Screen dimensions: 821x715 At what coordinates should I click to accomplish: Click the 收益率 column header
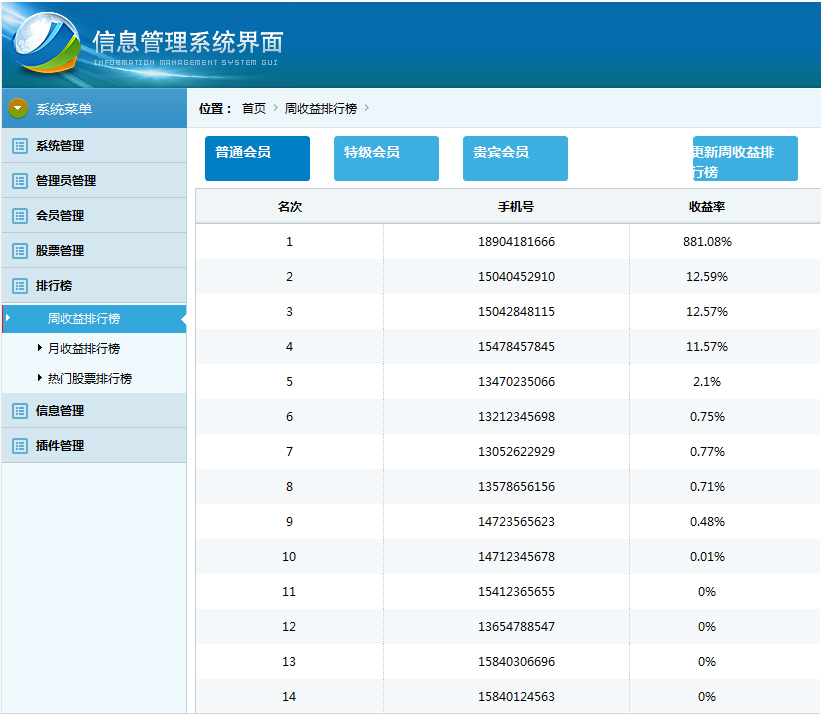[x=706, y=207]
